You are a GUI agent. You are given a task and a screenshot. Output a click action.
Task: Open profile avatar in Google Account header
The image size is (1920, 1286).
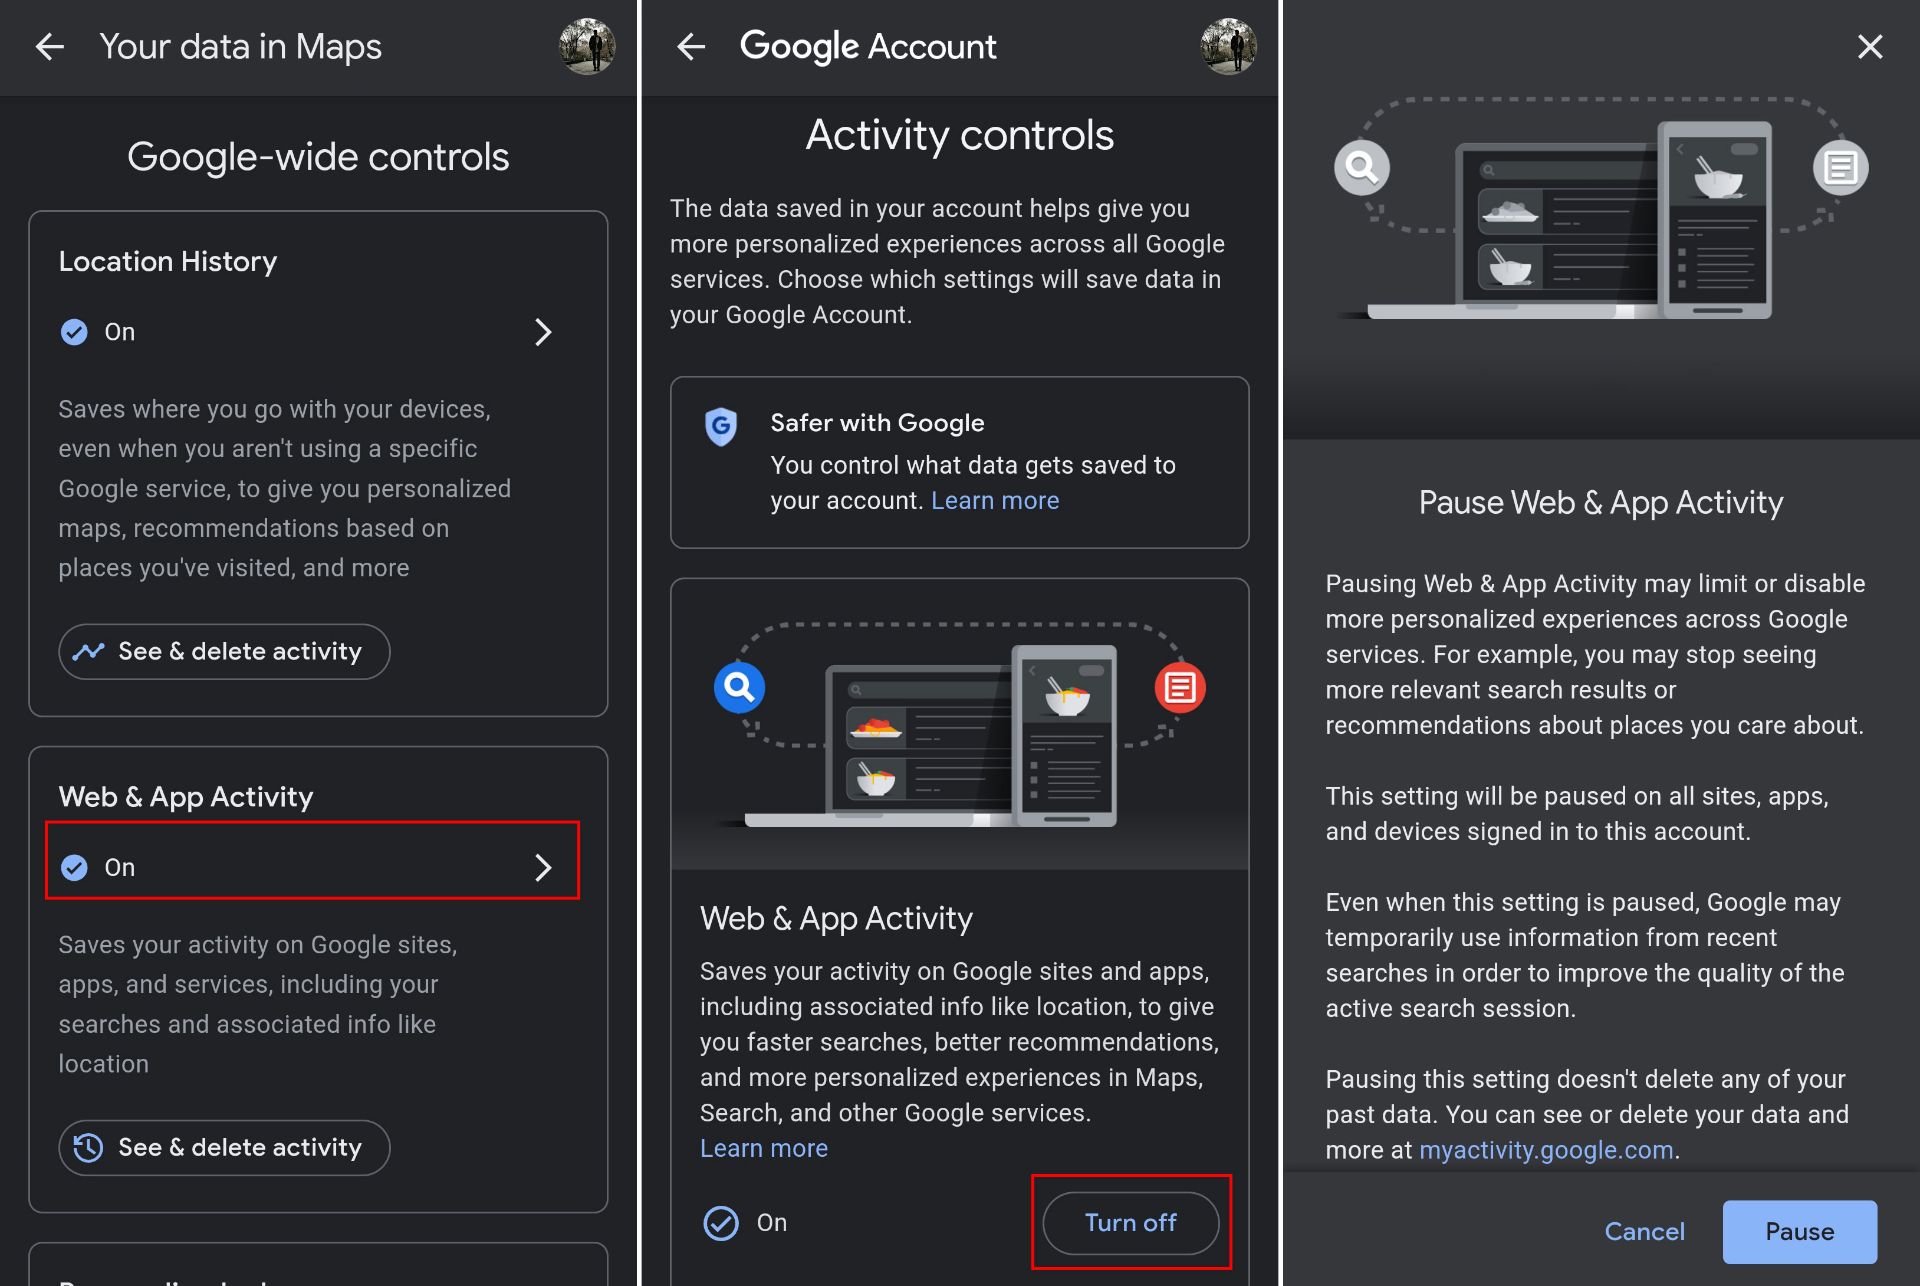(1228, 46)
